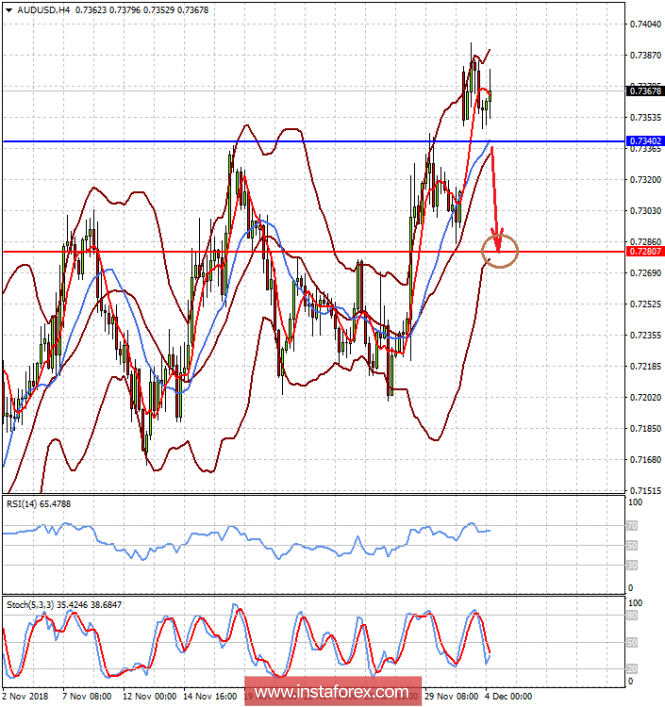Click the Stochastic 100 level scale label
Viewport: 665px width, 707px height.
pyautogui.click(x=634, y=605)
